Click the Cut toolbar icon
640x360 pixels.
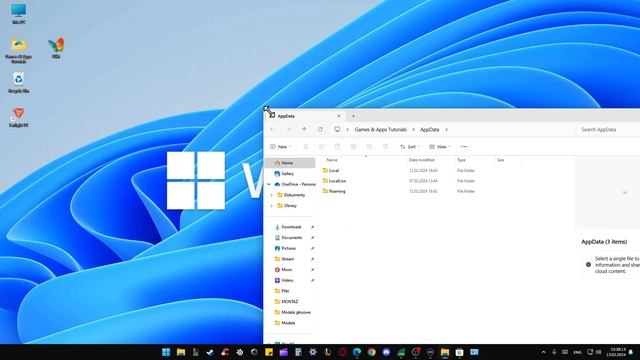click(305, 147)
